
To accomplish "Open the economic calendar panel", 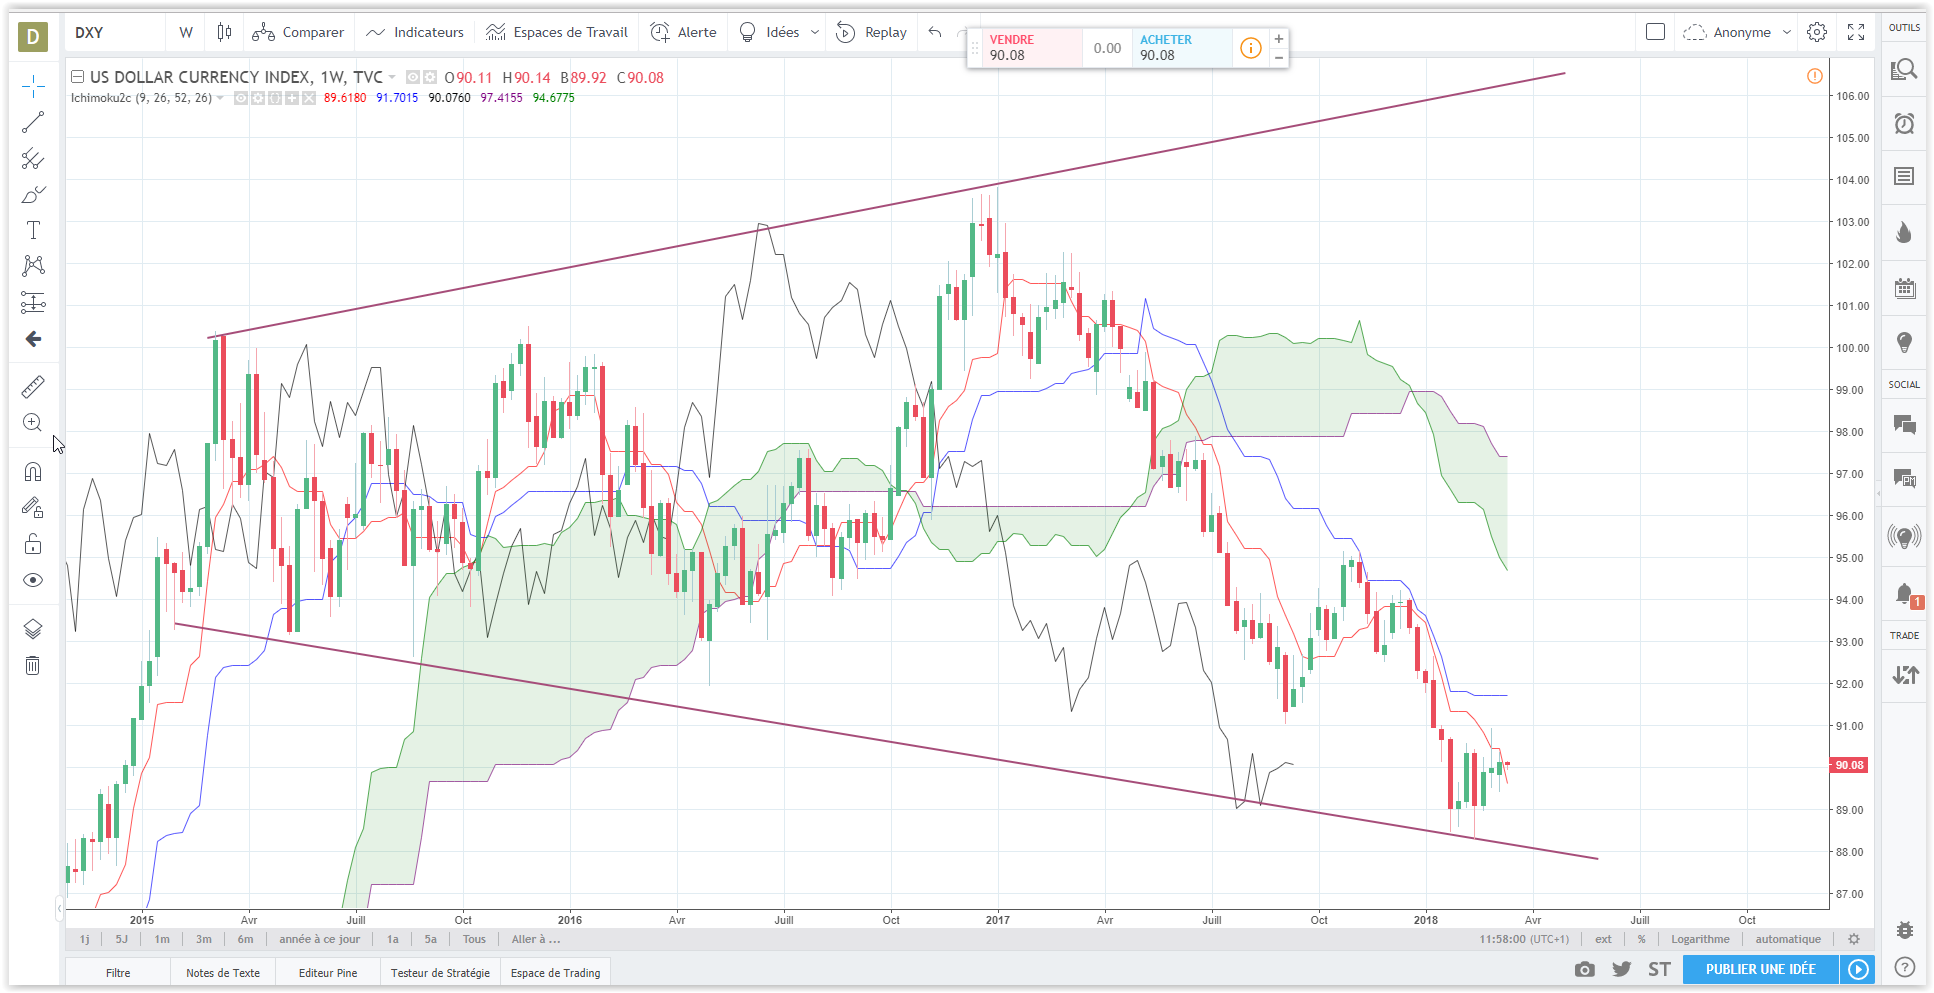I will 1904,289.
